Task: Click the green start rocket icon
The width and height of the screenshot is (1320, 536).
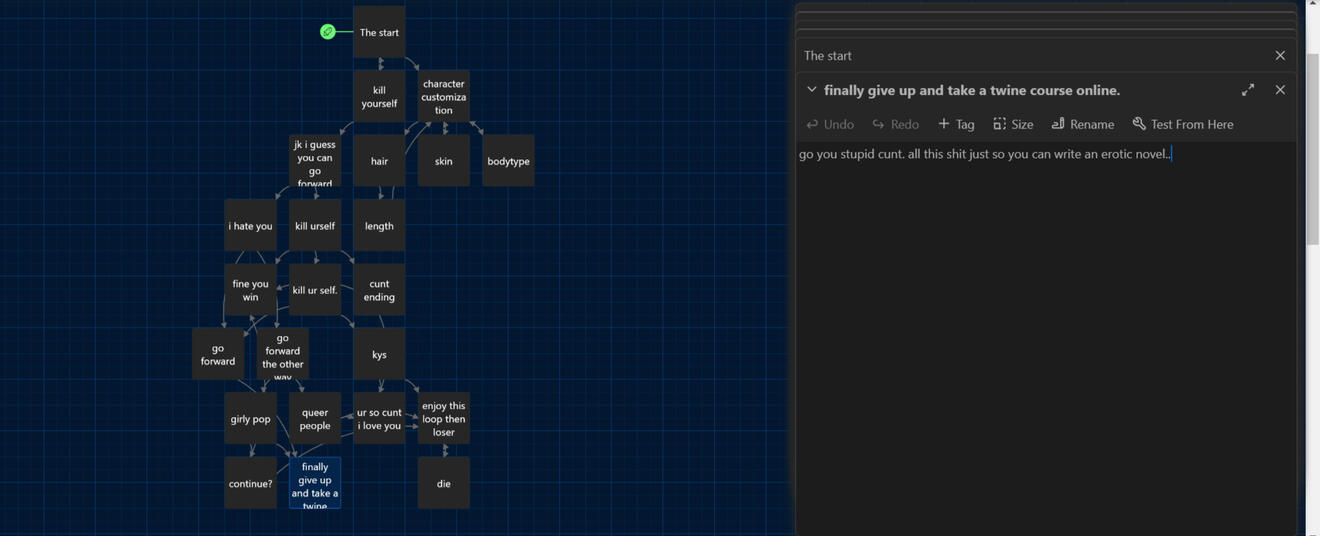Action: (x=327, y=32)
